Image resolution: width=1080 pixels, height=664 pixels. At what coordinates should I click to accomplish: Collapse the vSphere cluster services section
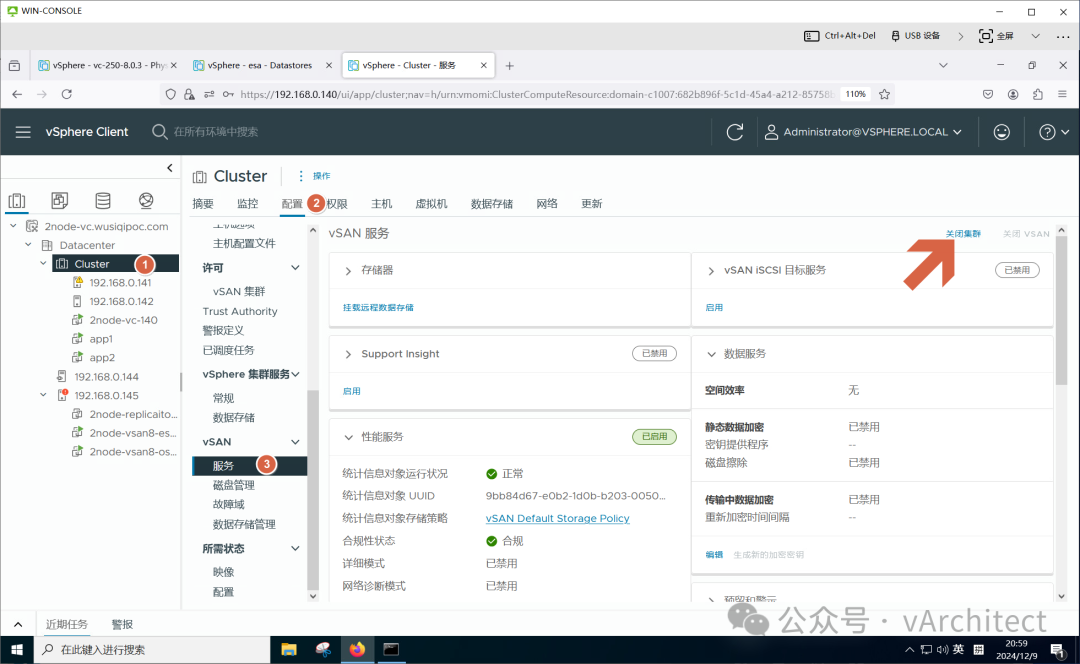pyautogui.click(x=295, y=374)
